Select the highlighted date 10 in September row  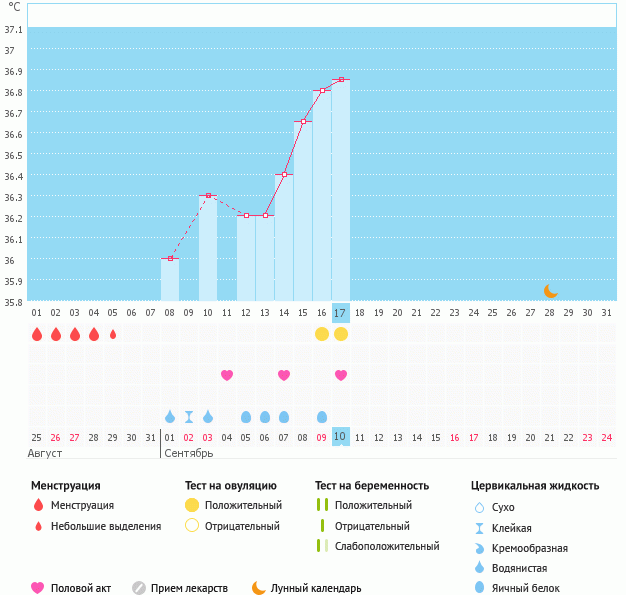[341, 437]
